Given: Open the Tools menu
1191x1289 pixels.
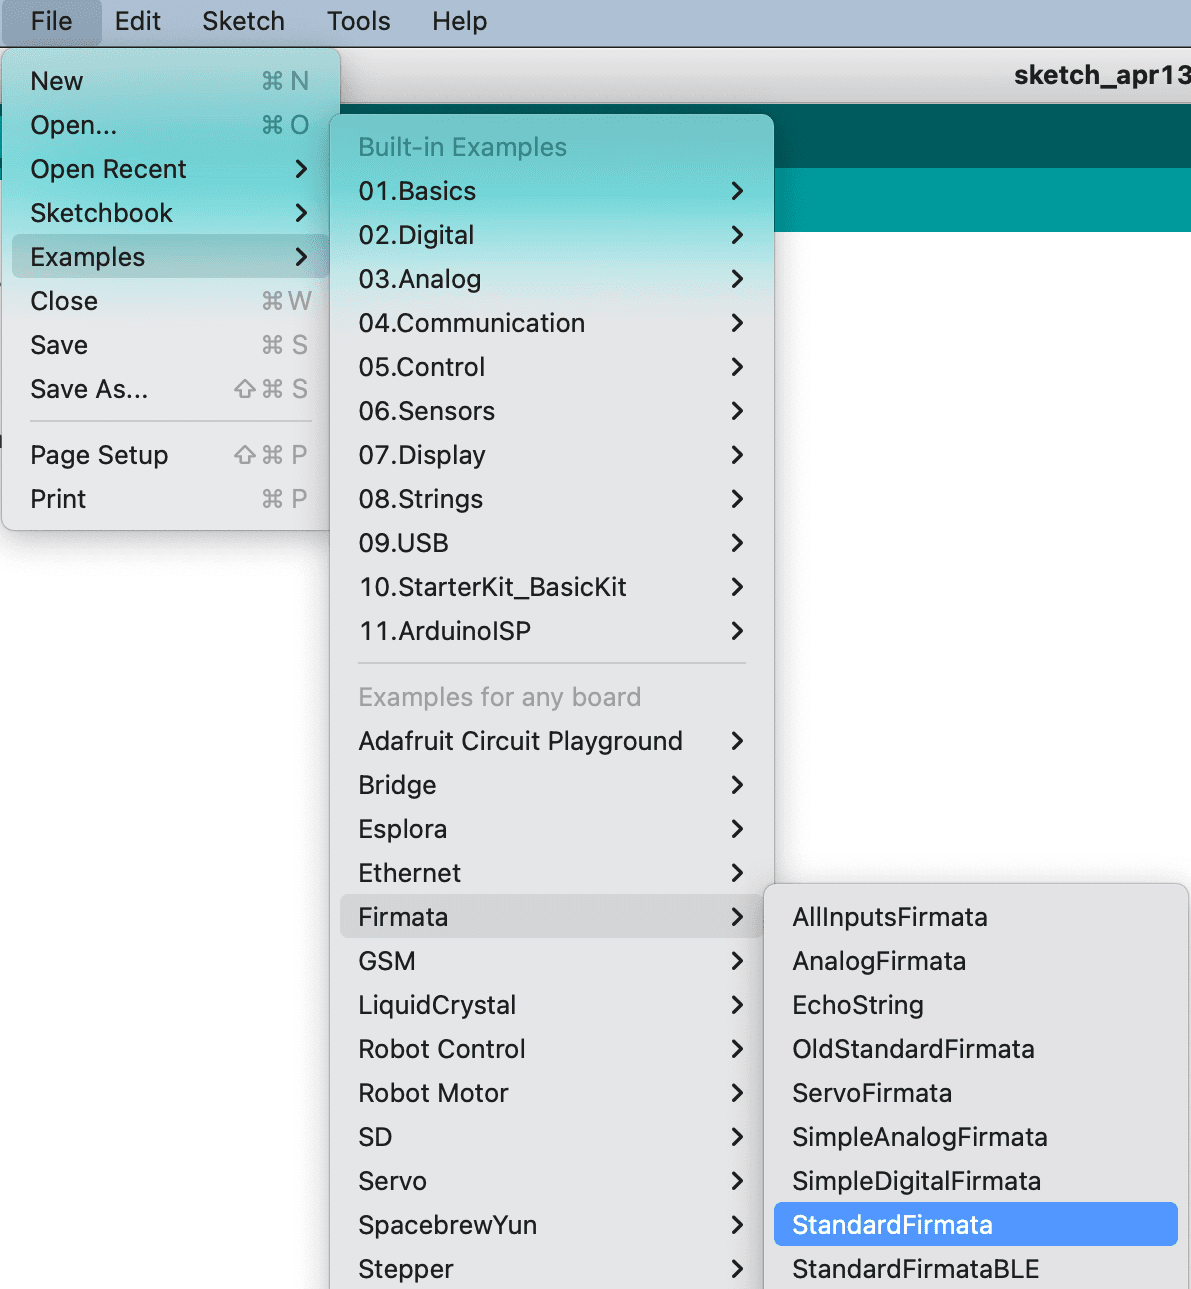Looking at the screenshot, I should point(358,22).
